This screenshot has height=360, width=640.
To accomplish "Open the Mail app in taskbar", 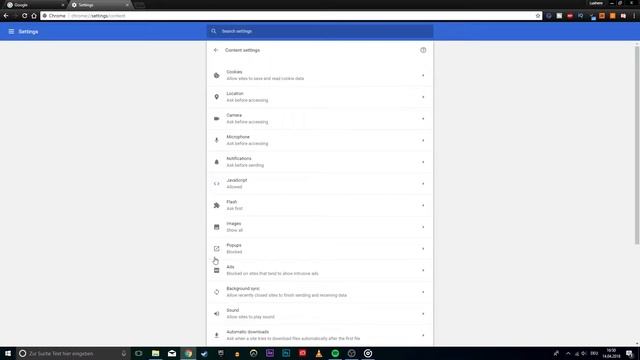I will pyautogui.click(x=172, y=353).
